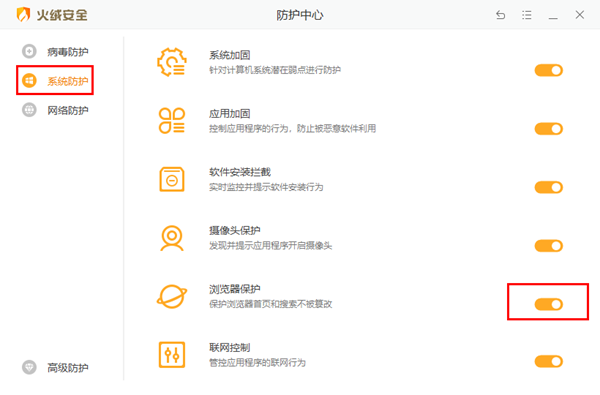Click description 发现并提示应用程序开启摄像头
The height and width of the screenshot is (395, 600).
point(271,246)
